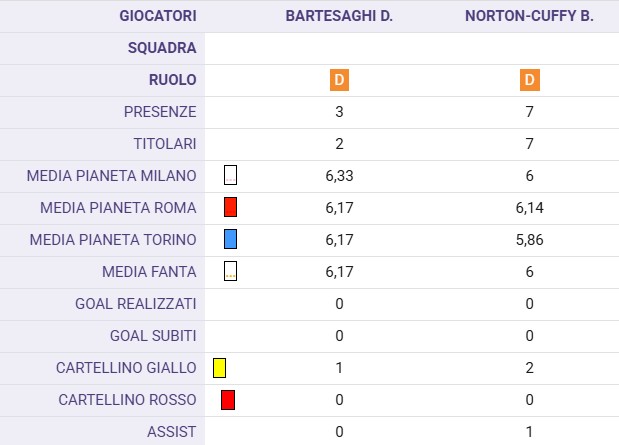The image size is (619, 445).
Task: Select the NORTON-CUFFY B. column header
Action: [529, 16]
